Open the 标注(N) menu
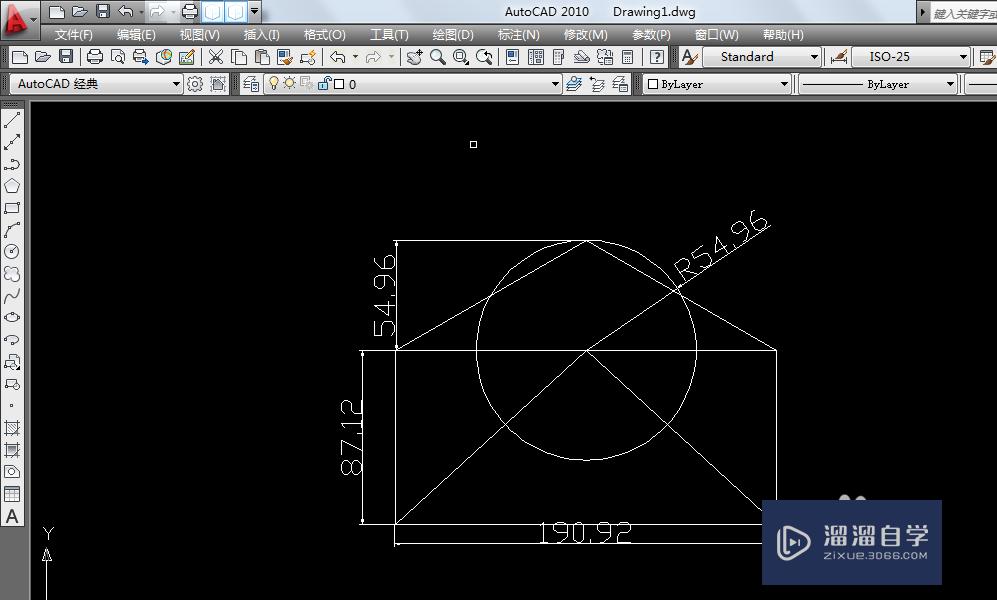The width and height of the screenshot is (997, 600). pyautogui.click(x=518, y=34)
